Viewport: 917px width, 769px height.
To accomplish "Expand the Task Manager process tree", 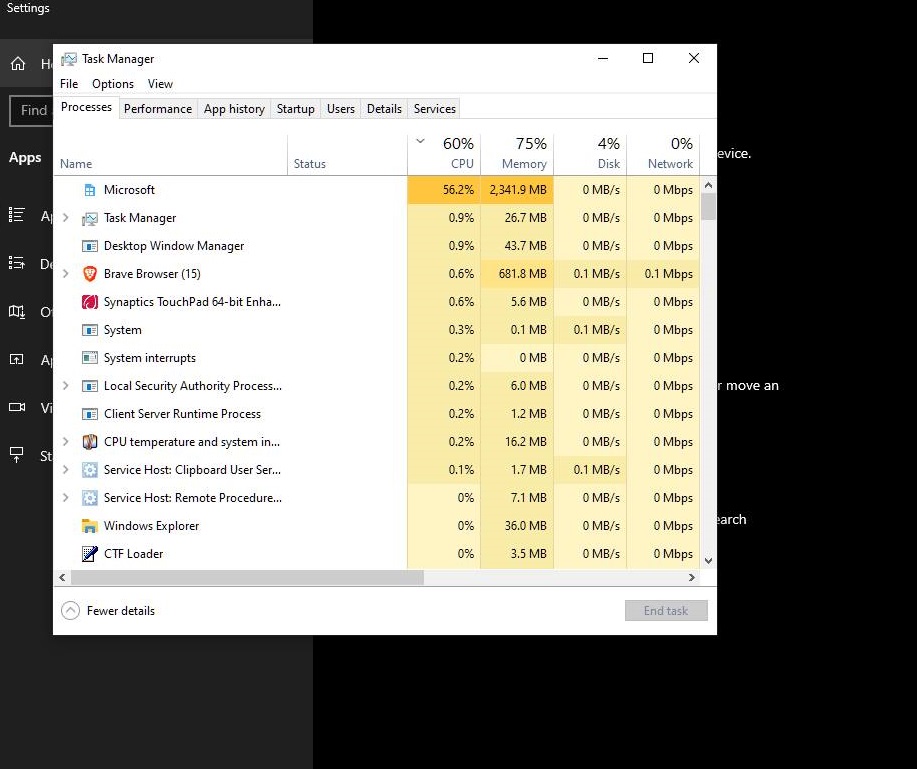I will (x=65, y=217).
